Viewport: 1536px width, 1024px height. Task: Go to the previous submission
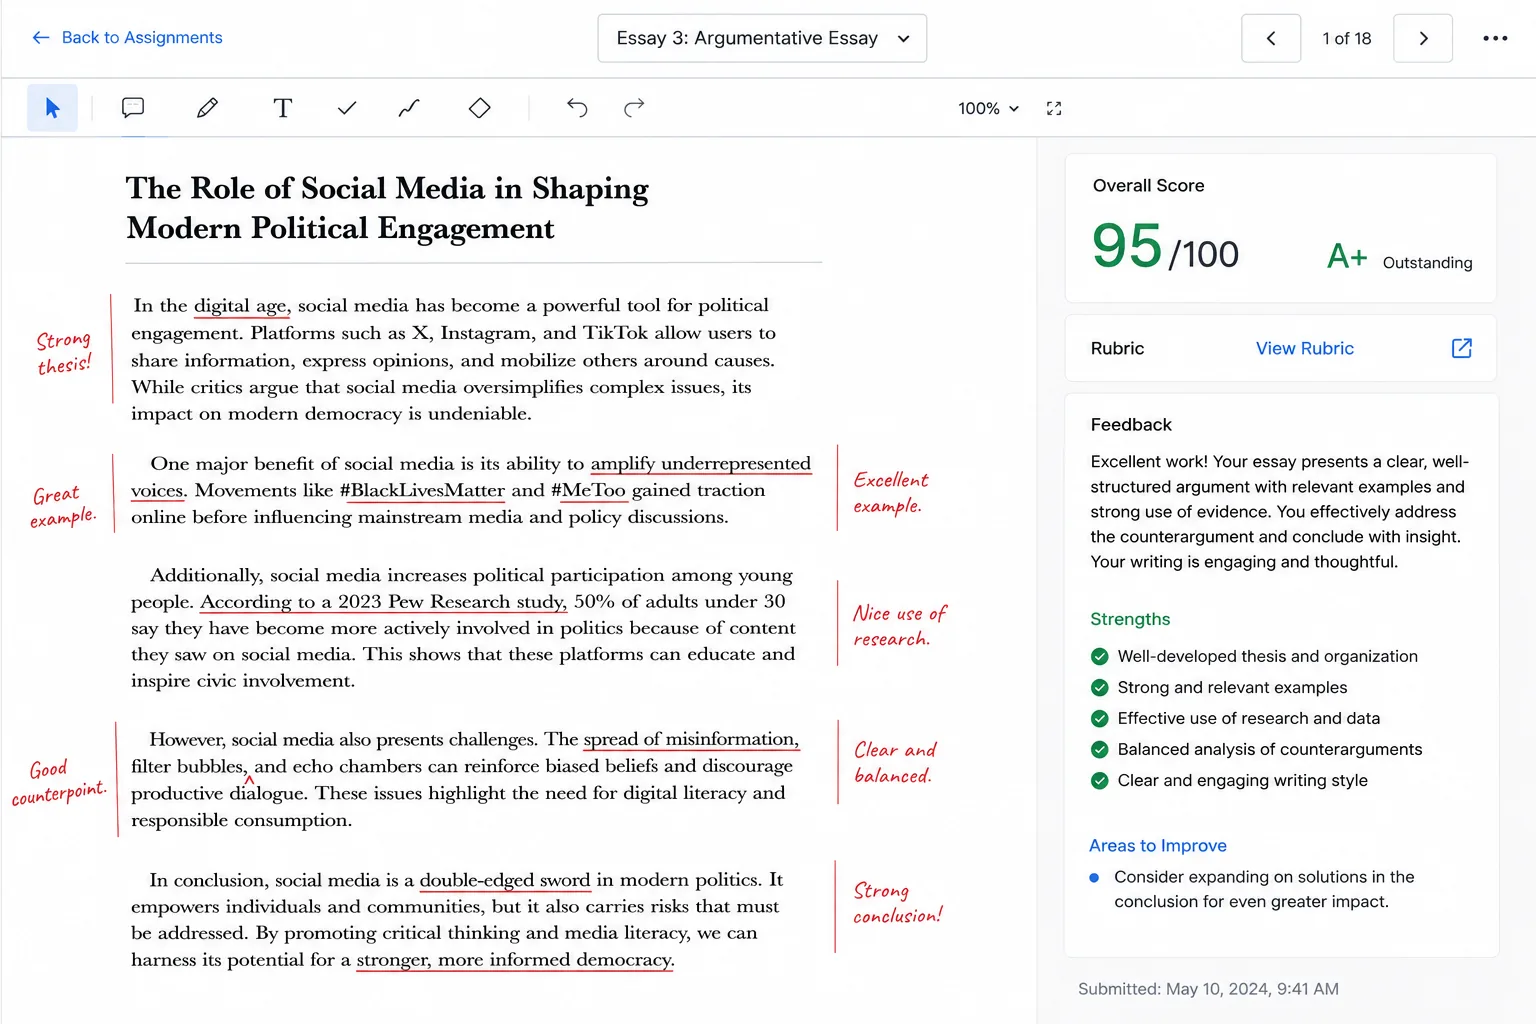tap(1271, 38)
